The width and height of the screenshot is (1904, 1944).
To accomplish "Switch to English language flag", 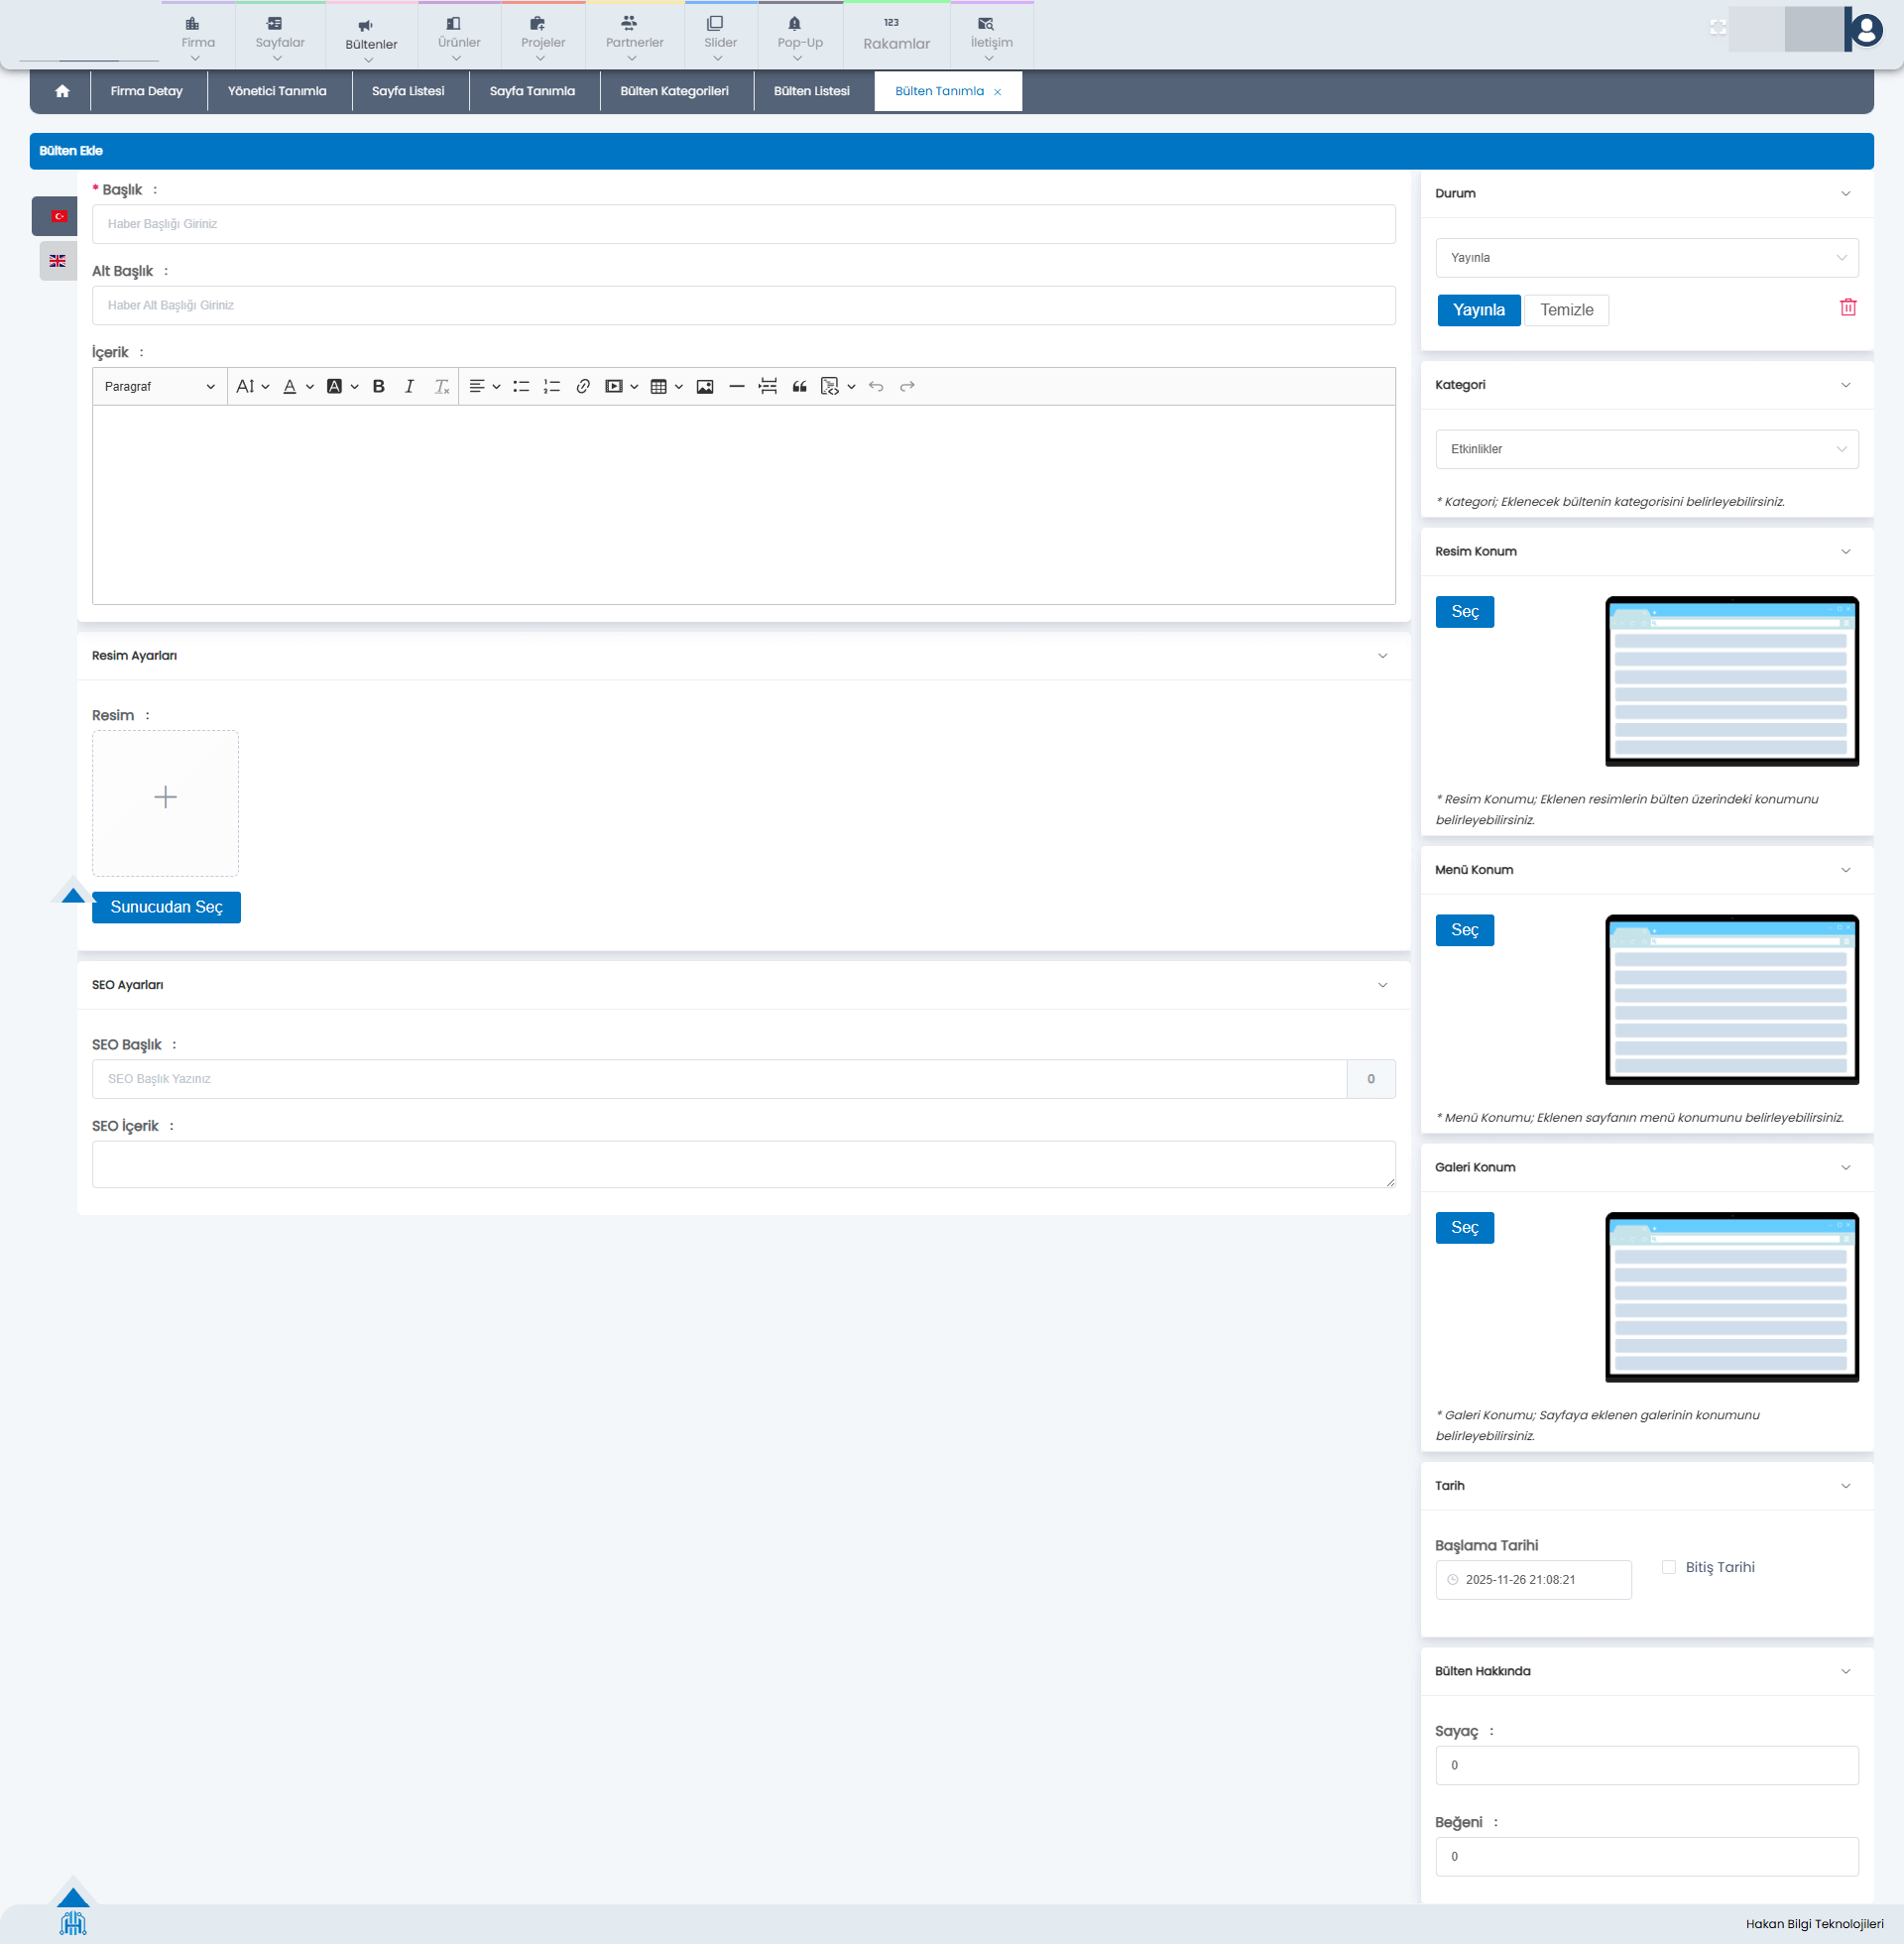I will [58, 261].
